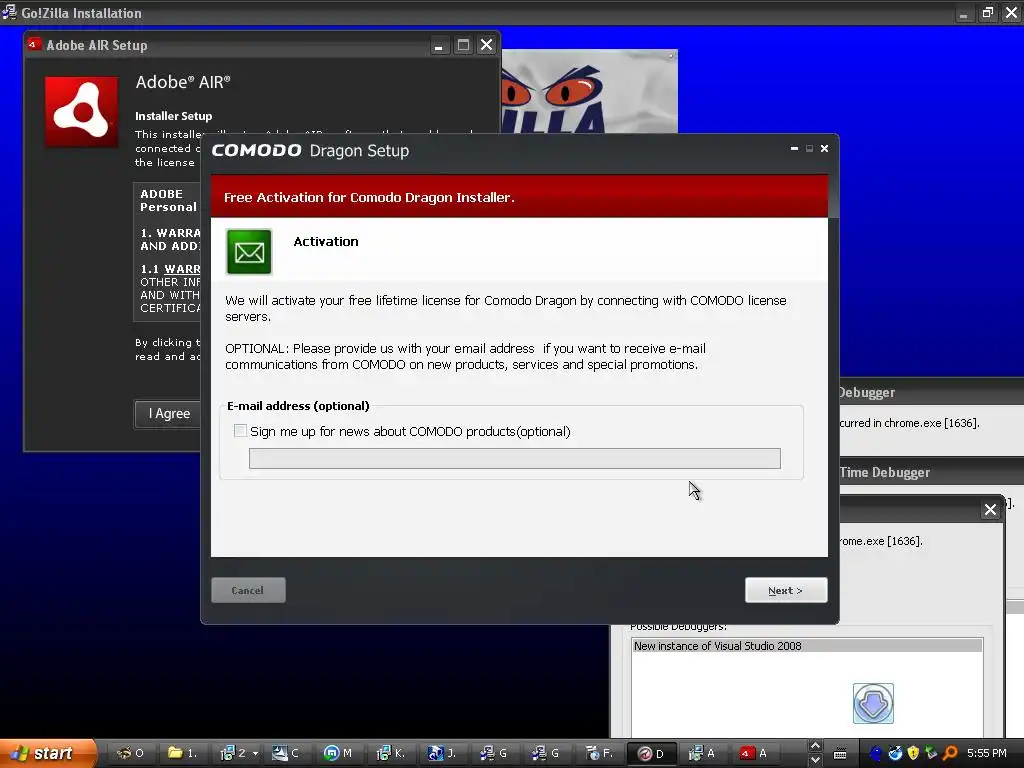Activate the Comodo Dragon 'D' taskbar button
The width and height of the screenshot is (1024, 768).
coord(651,753)
